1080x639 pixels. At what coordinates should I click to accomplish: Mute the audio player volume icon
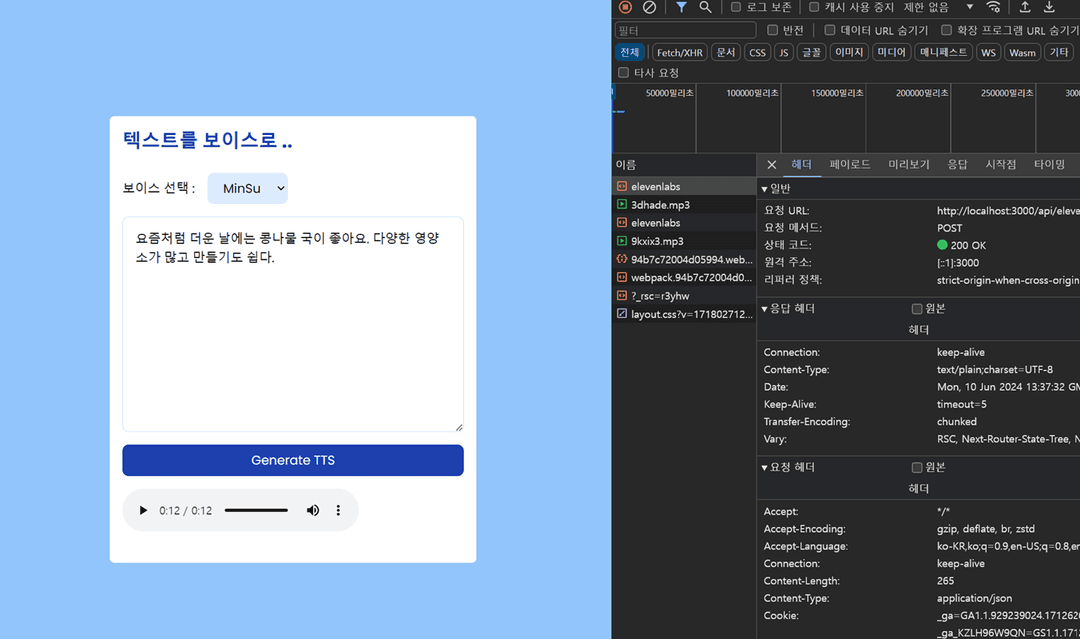click(313, 510)
